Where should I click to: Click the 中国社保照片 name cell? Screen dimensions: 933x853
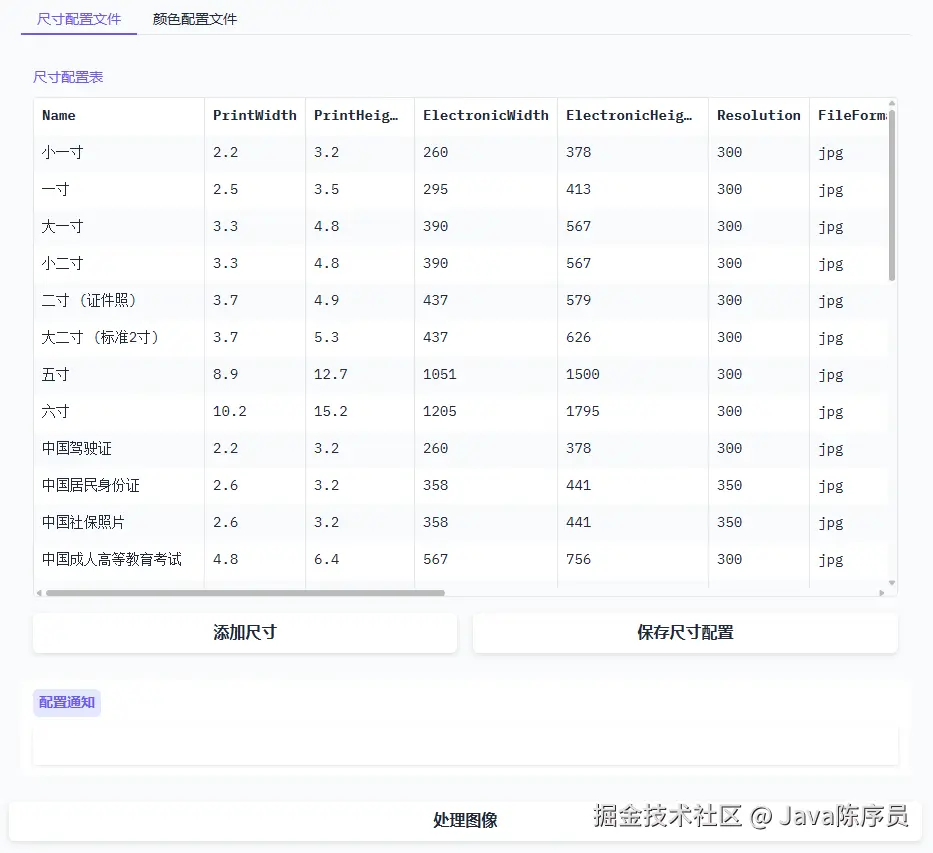pos(119,522)
